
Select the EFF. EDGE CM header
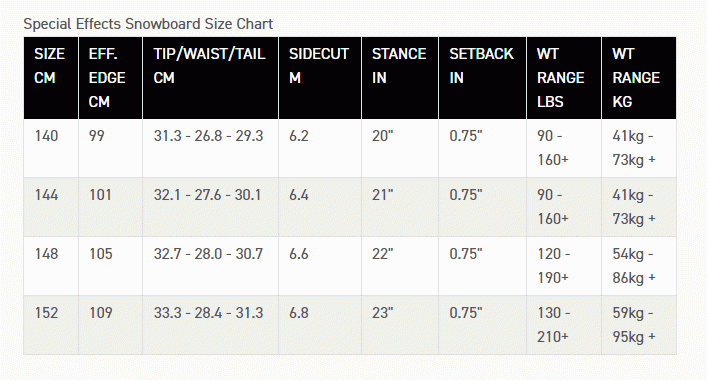[x=110, y=78]
